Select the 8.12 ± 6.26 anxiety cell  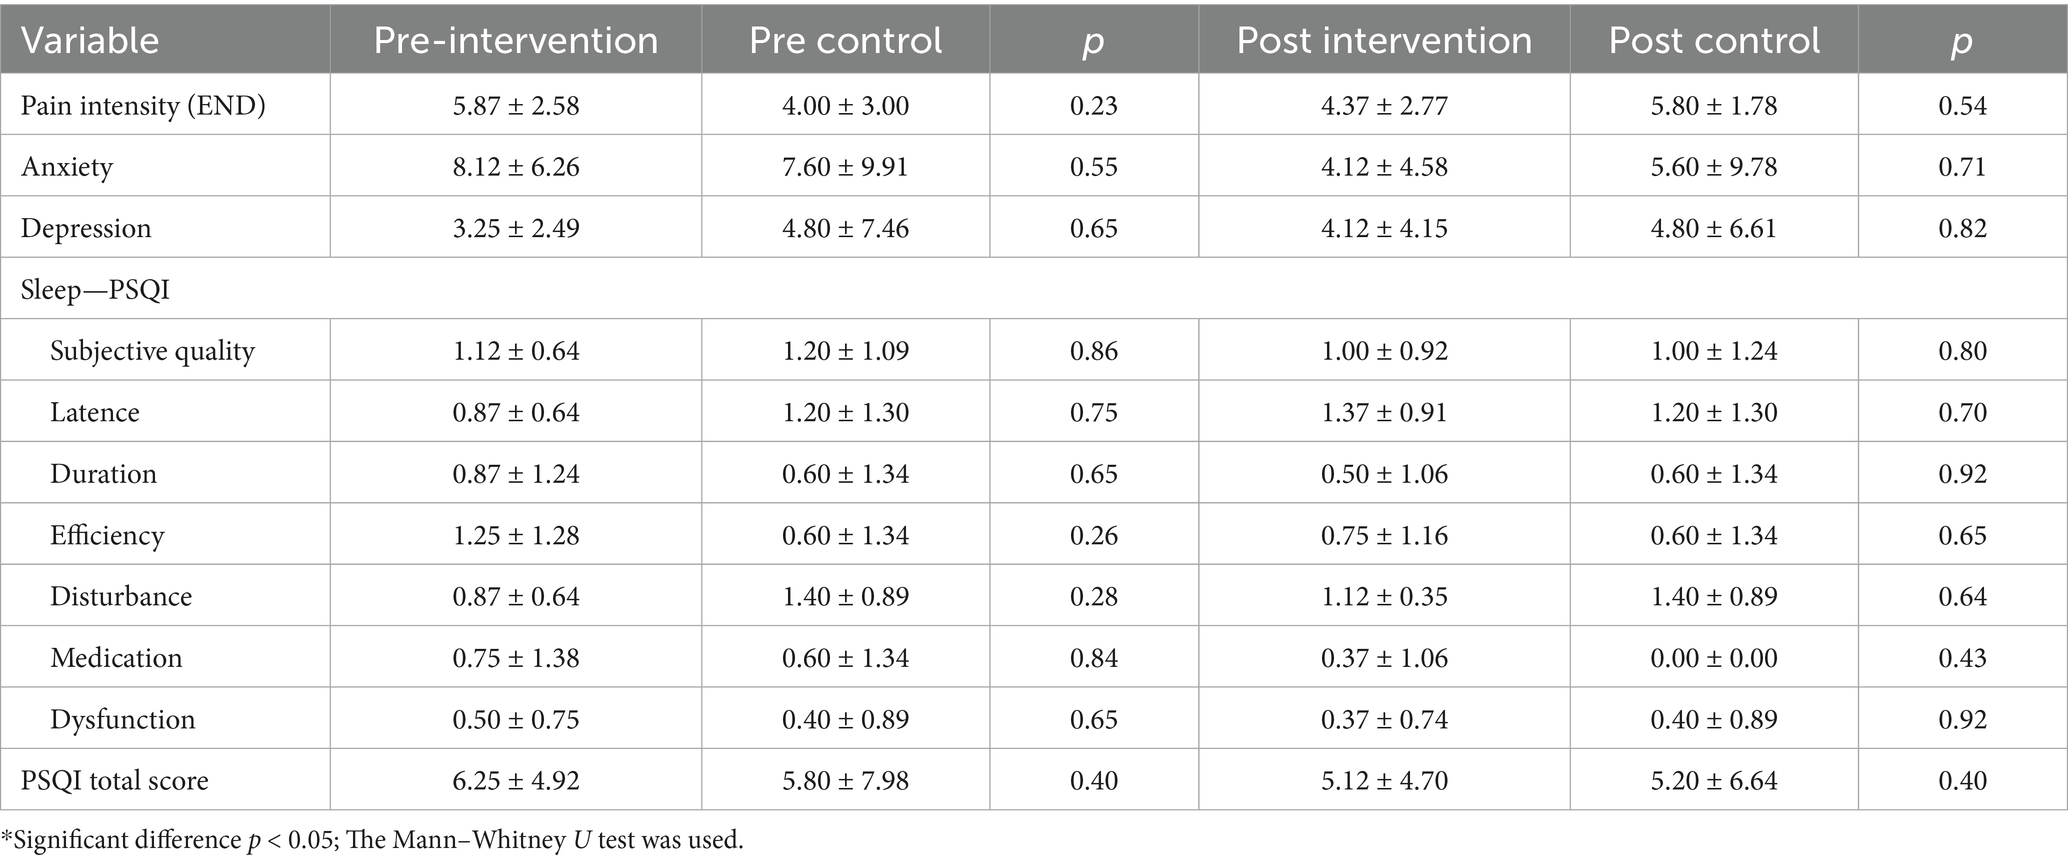pyautogui.click(x=516, y=166)
